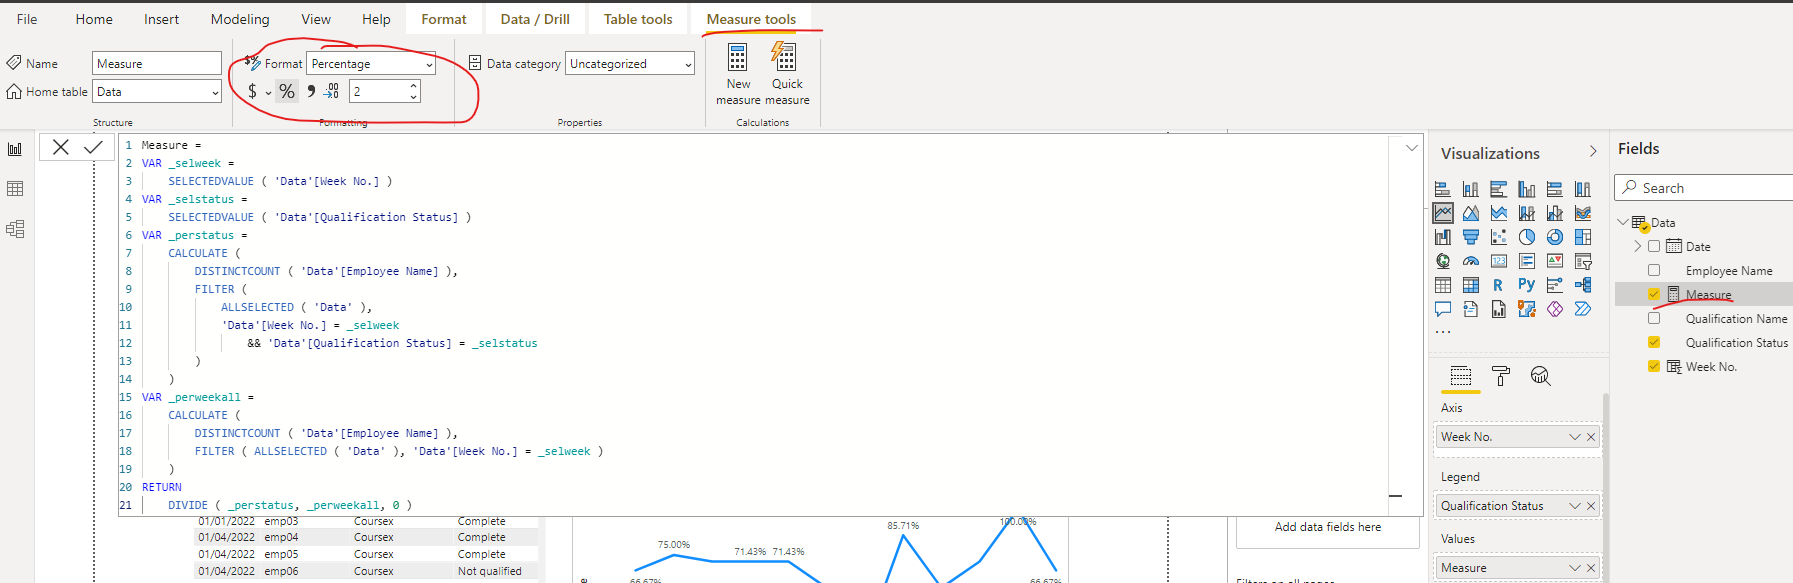1793x583 pixels.
Task: Select the donut chart visual
Action: pos(1555,237)
